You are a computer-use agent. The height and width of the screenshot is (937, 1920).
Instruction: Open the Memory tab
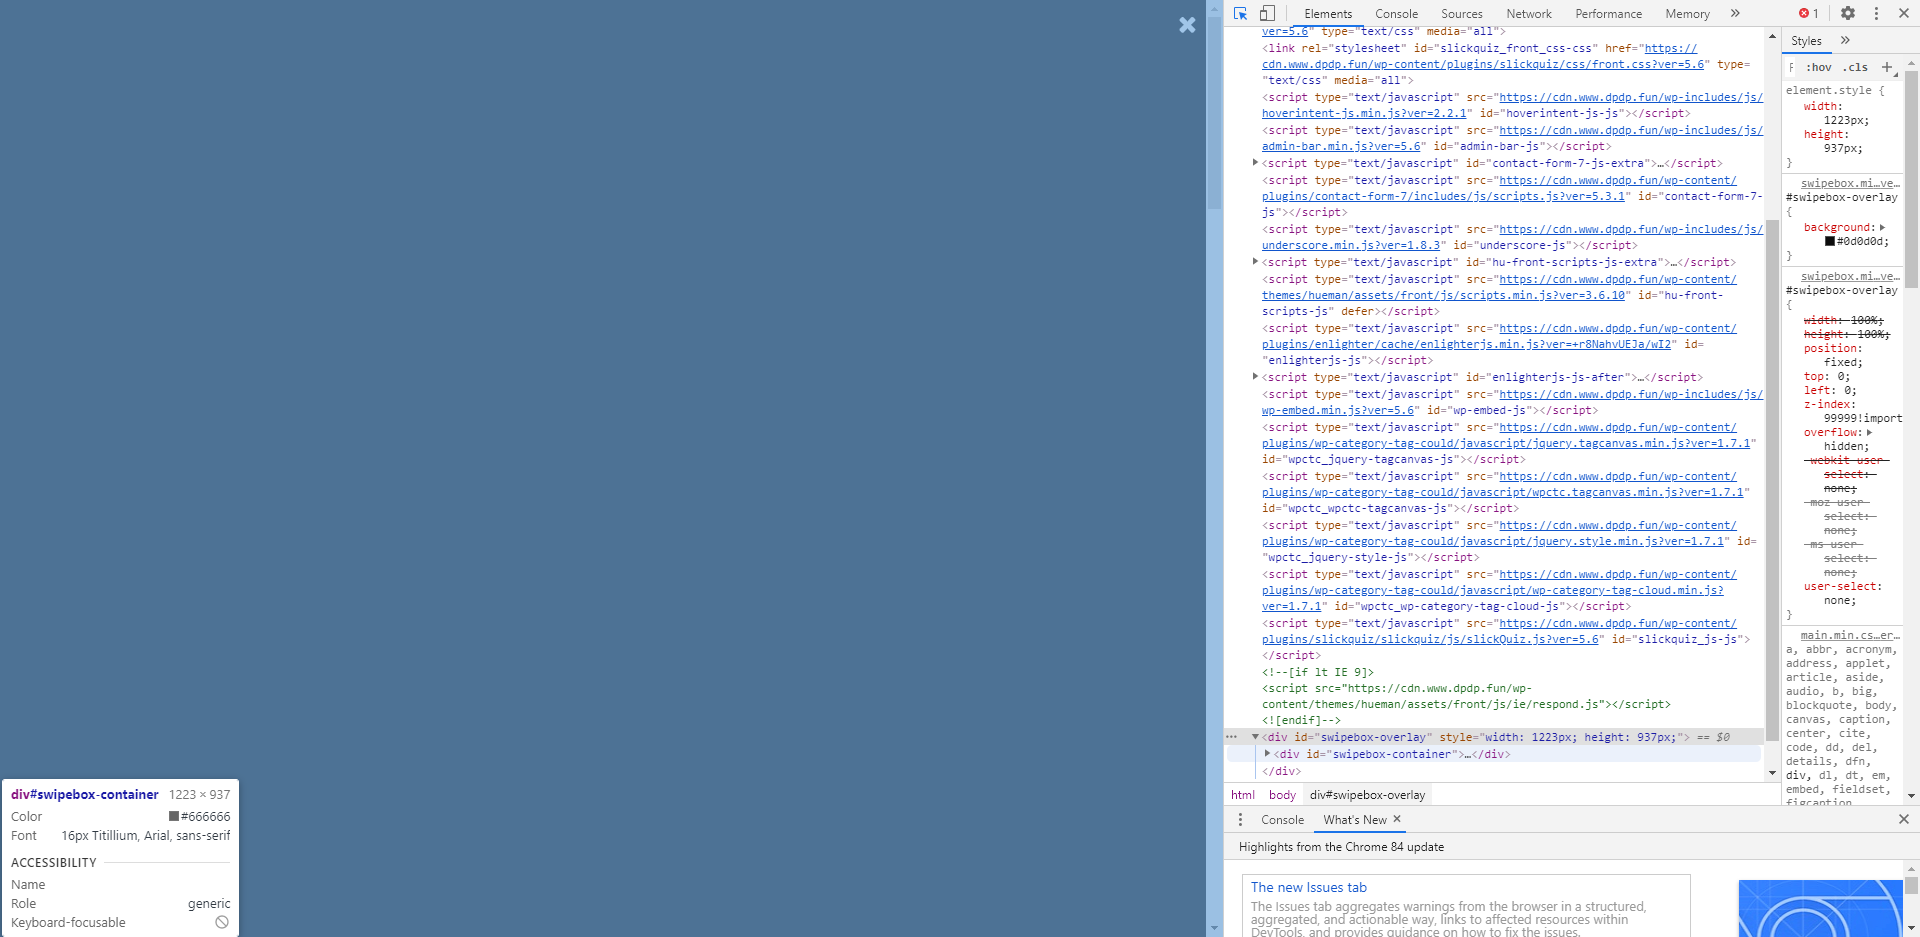pos(1687,13)
